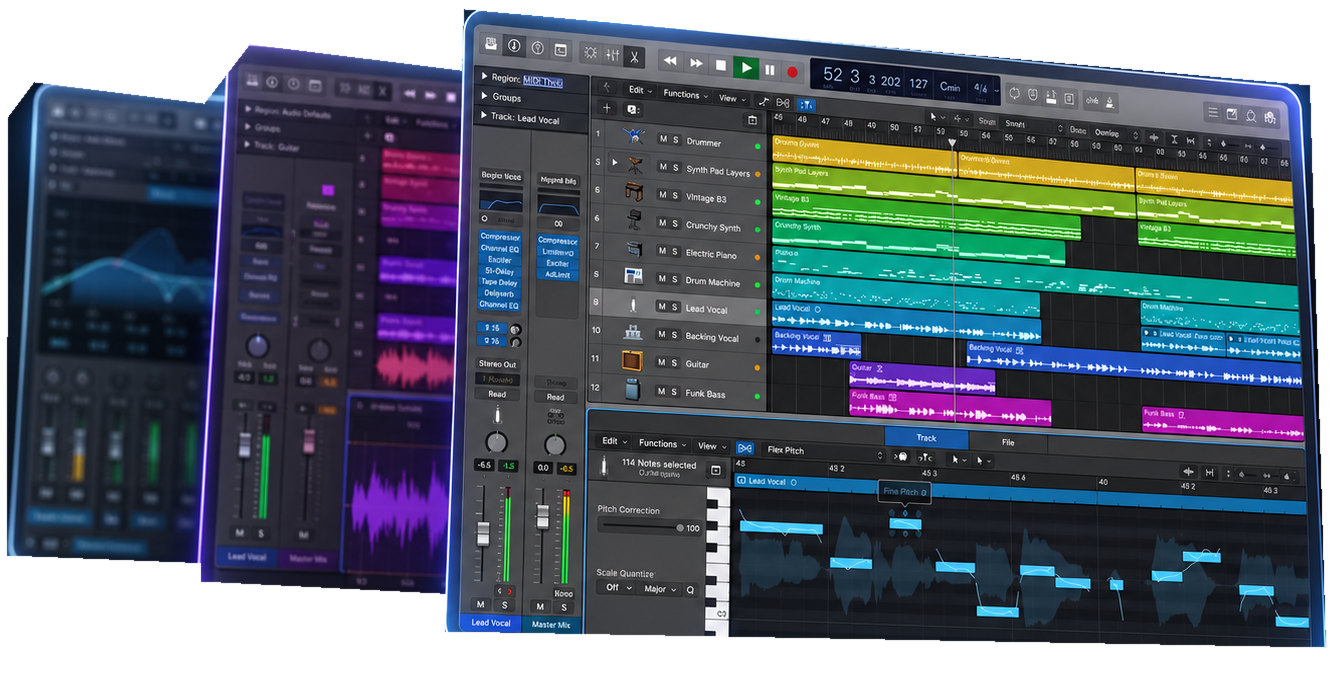Image resolution: width=1330 pixels, height=680 pixels.
Task: Solo the Electric Piano track
Action: click(675, 253)
